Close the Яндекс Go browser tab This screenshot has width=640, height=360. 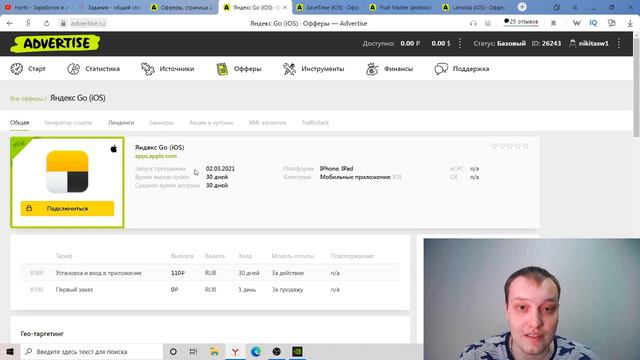285,7
